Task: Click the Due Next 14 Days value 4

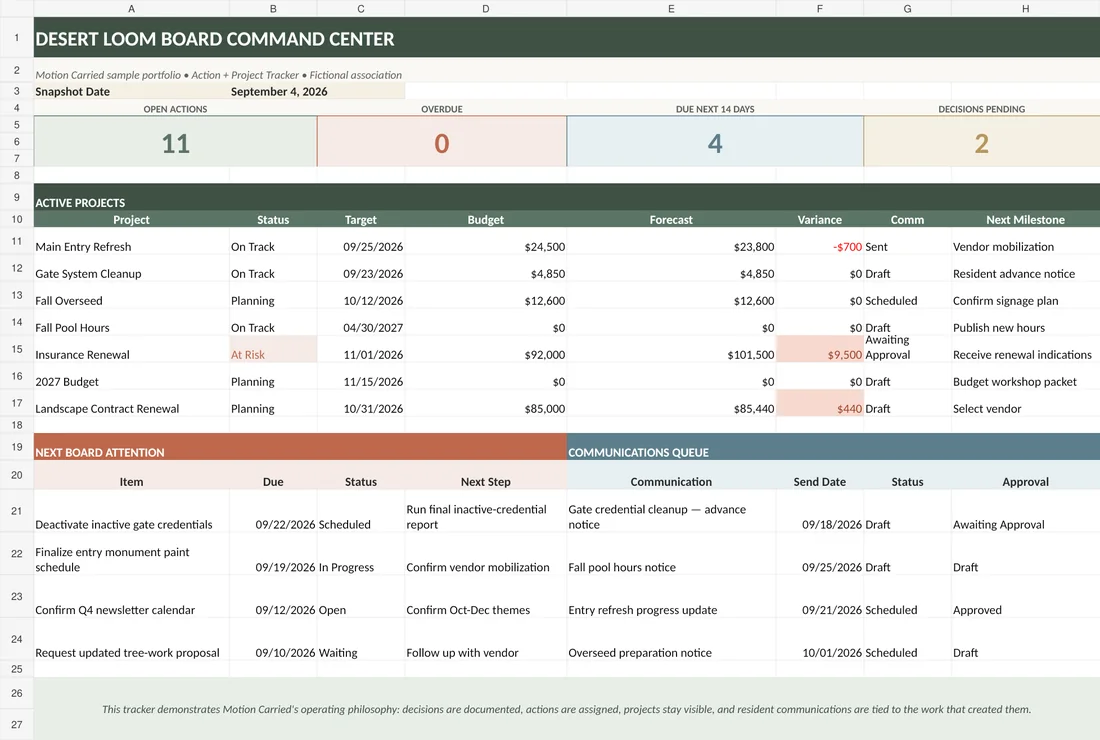Action: tap(715, 142)
